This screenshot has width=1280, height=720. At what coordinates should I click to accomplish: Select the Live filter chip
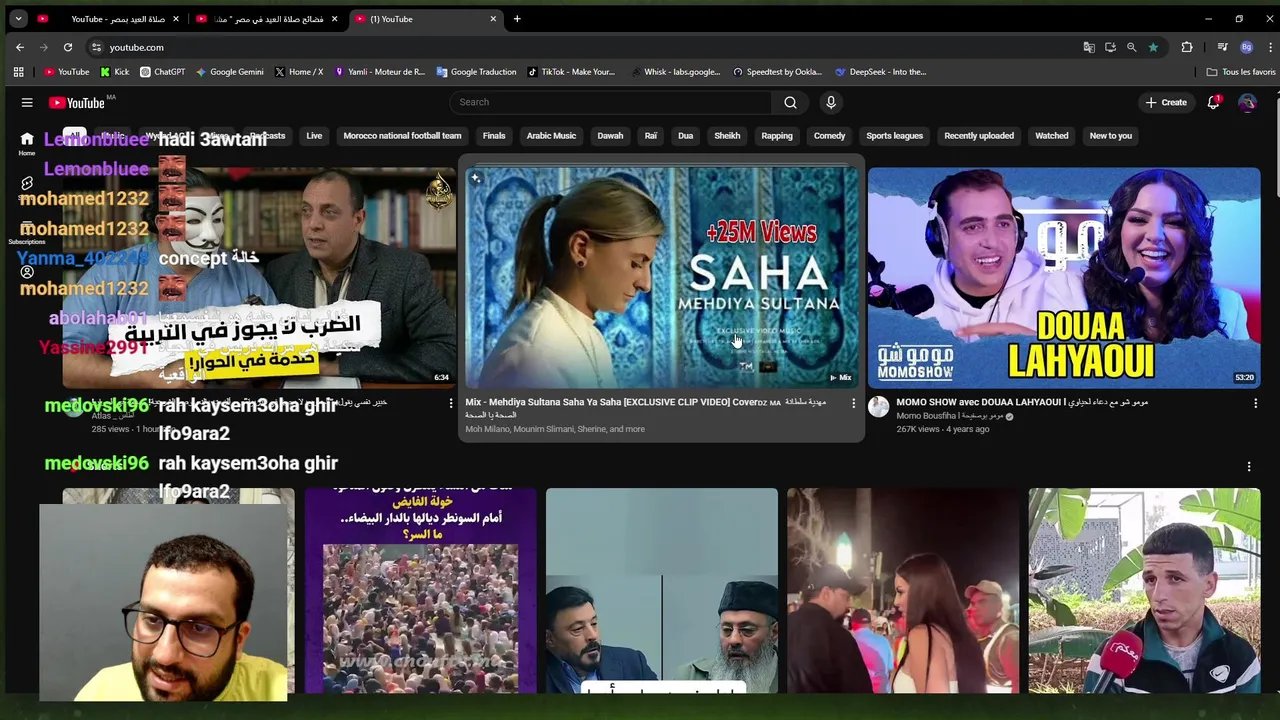pos(314,136)
